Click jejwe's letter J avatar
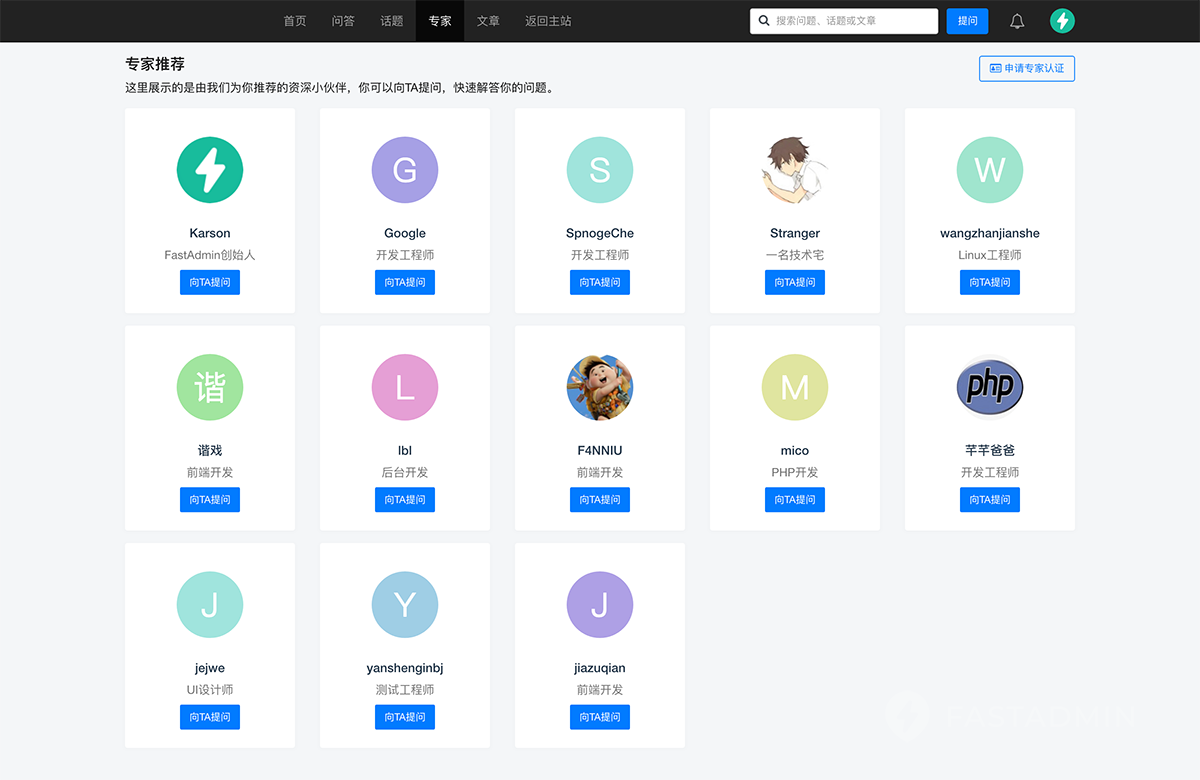The height and width of the screenshot is (780, 1200). pyautogui.click(x=210, y=605)
